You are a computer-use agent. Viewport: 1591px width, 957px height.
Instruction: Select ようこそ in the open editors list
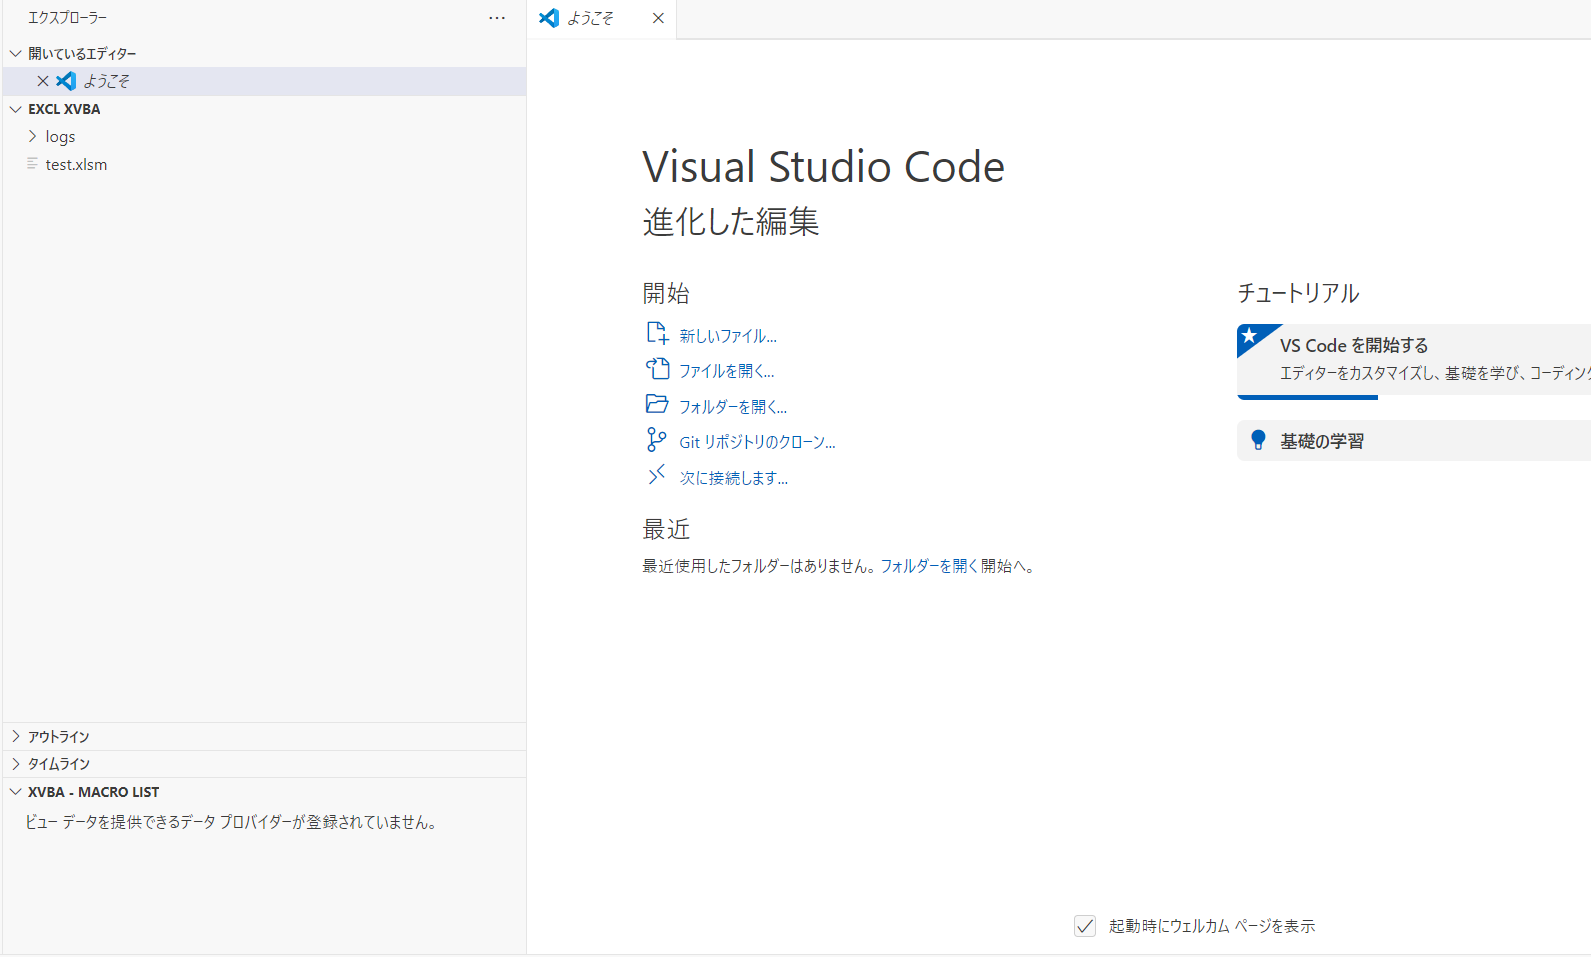(x=265, y=81)
